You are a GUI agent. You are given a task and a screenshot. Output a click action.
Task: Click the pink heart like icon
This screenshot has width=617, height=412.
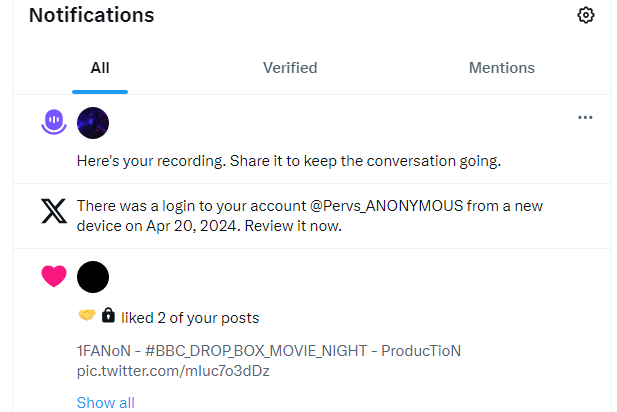click(54, 276)
